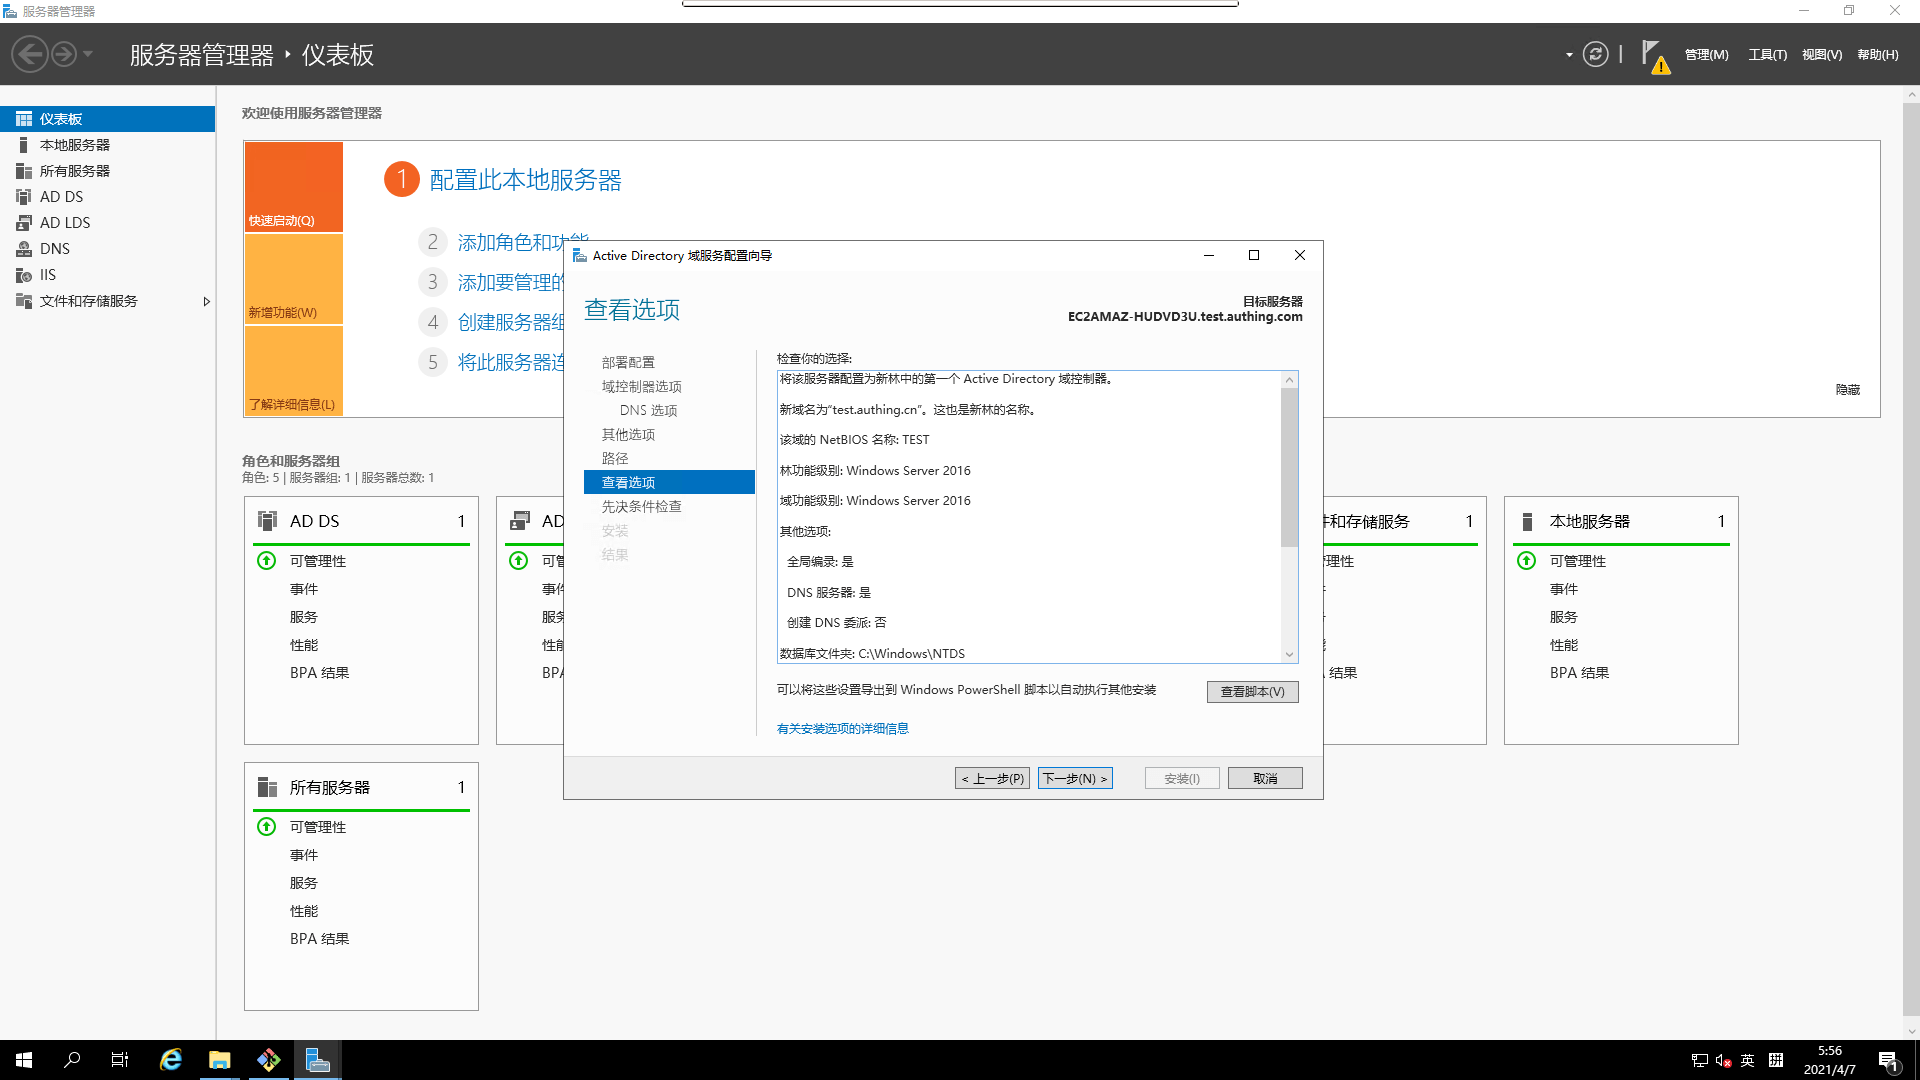
Task: Click the 下一步(N) button
Action: [1075, 778]
